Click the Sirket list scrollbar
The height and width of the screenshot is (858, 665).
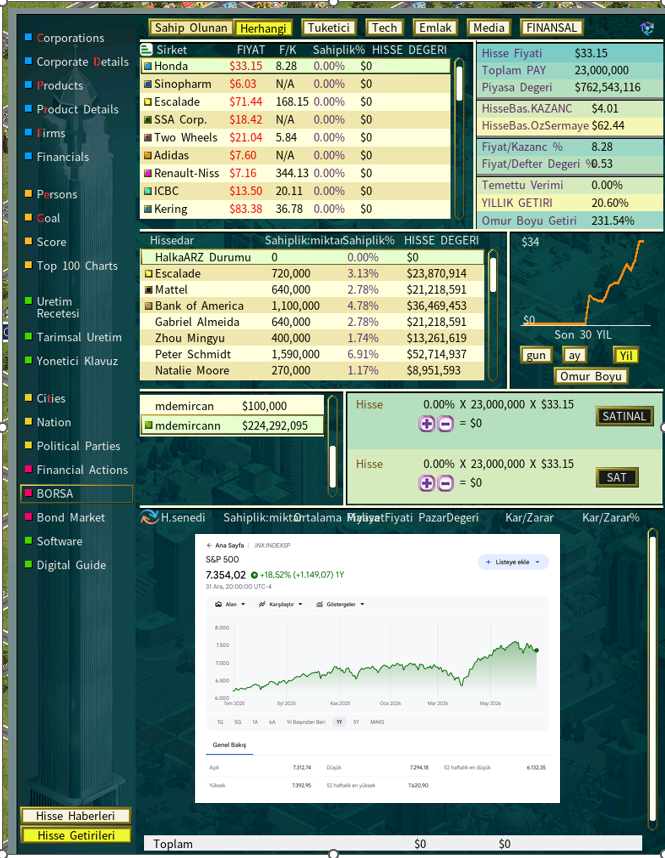(x=459, y=138)
